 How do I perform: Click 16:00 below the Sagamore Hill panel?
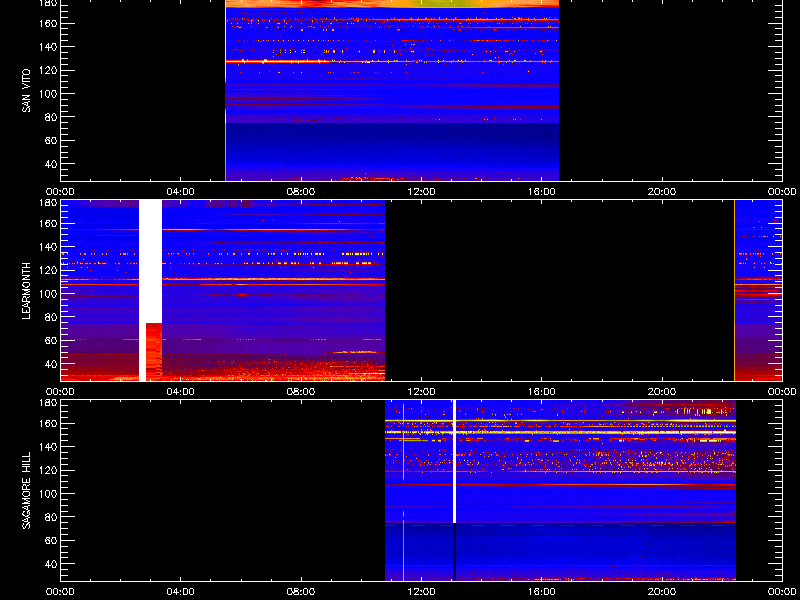coord(542,592)
